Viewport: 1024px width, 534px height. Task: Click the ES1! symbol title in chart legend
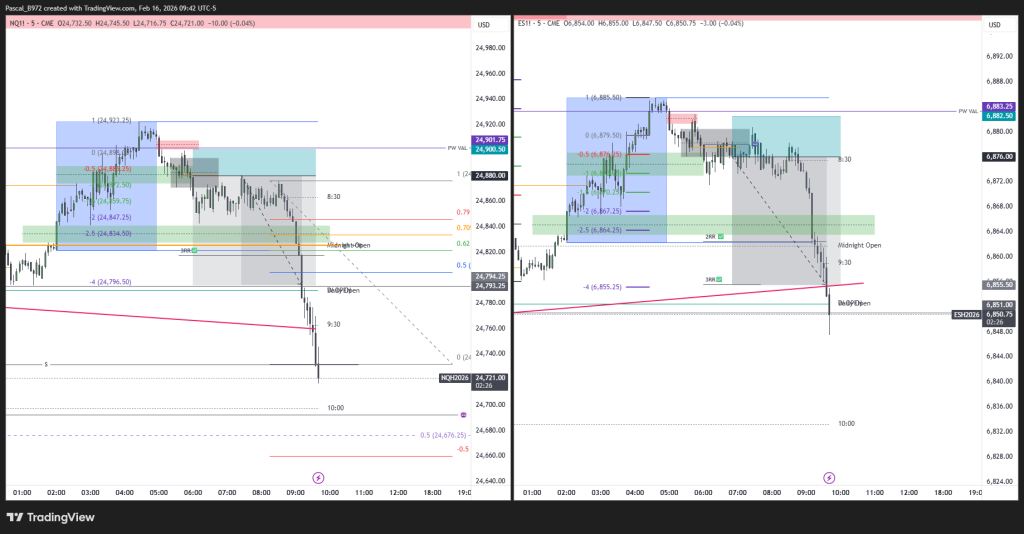(x=527, y=24)
